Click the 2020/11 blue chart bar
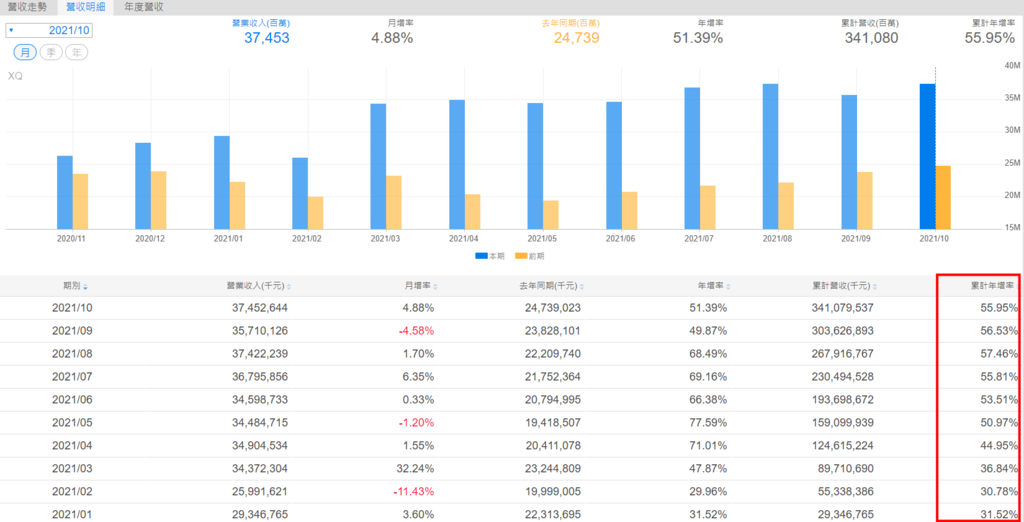 tap(65, 193)
